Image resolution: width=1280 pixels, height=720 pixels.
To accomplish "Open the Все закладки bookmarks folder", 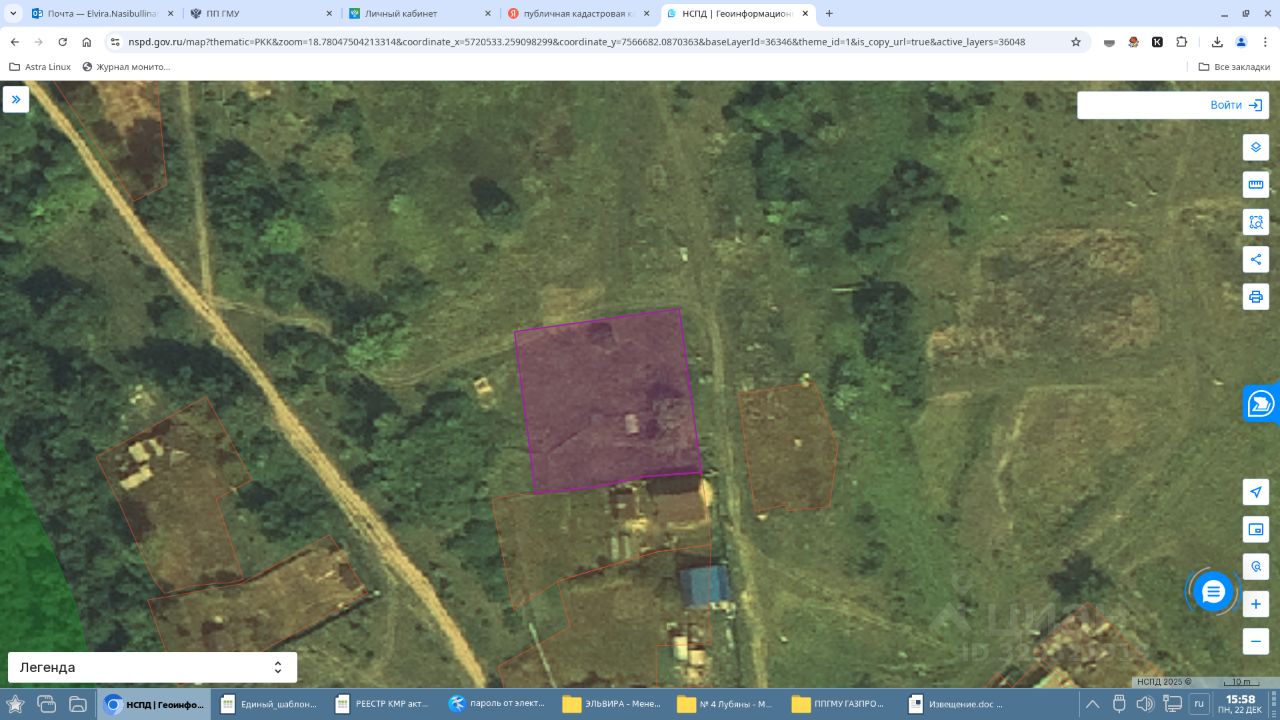I will coord(1234,67).
